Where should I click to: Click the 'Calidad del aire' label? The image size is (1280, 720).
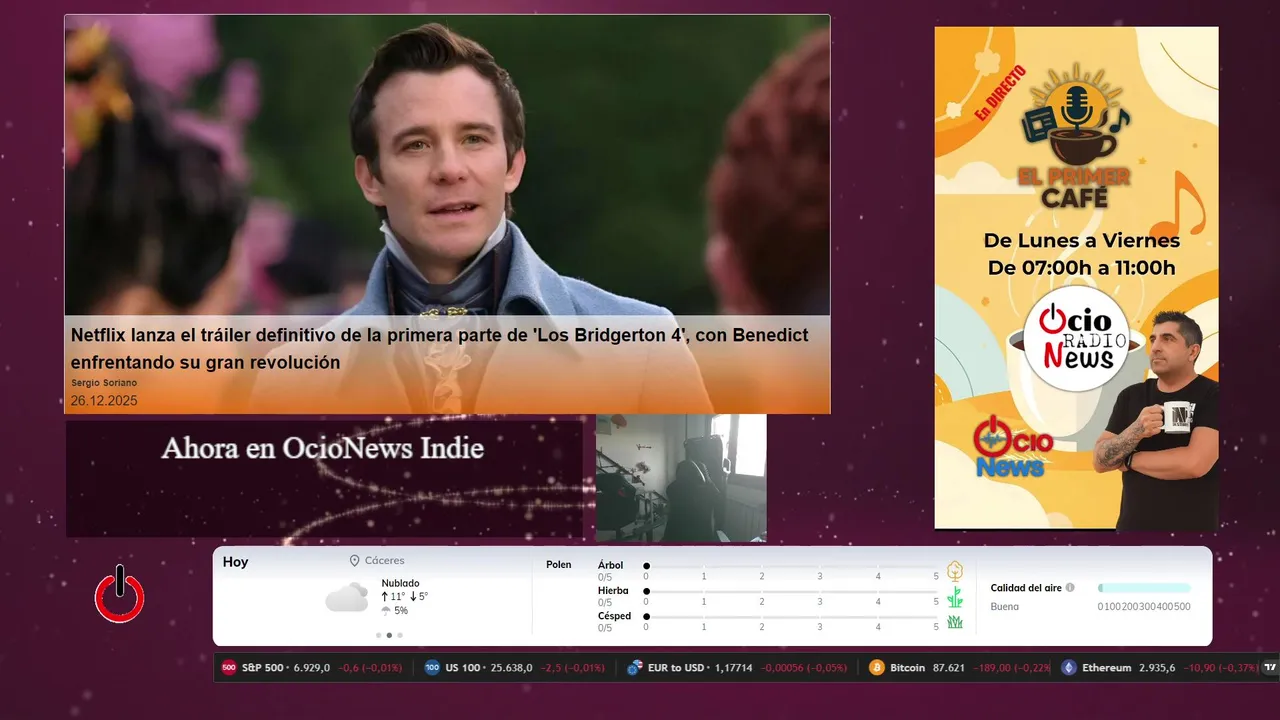[1026, 588]
